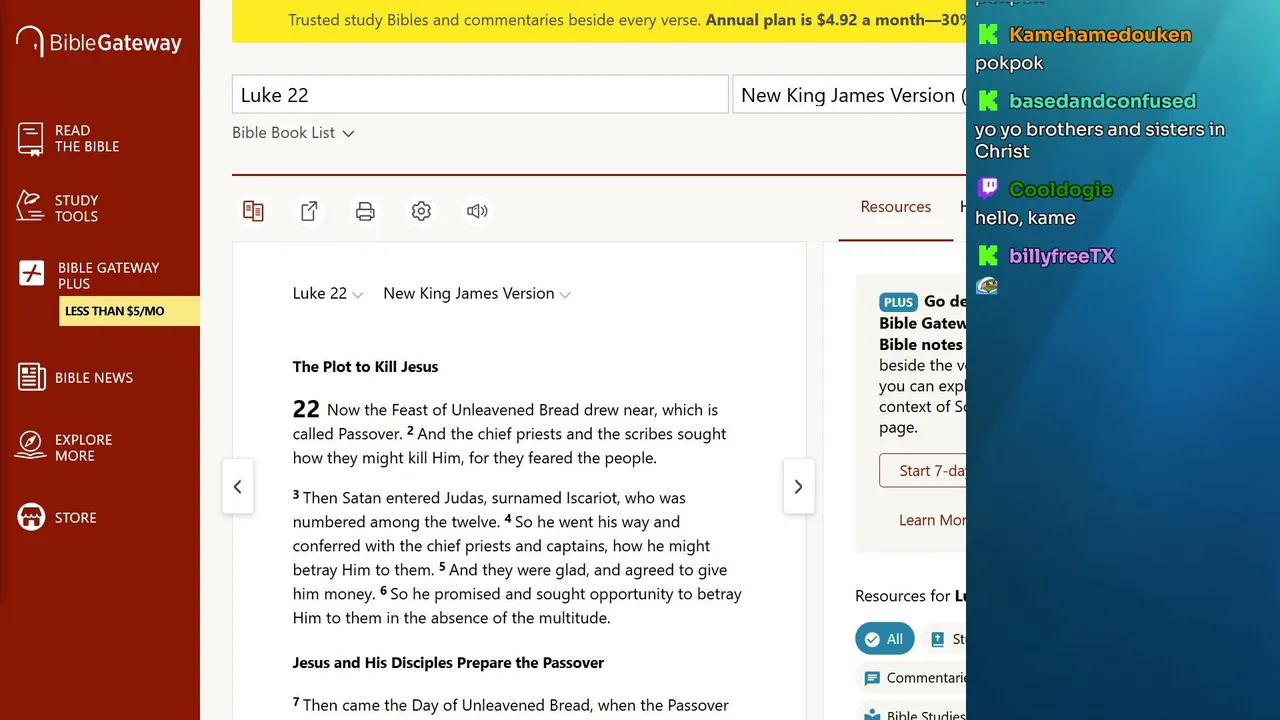The image size is (1280, 720).
Task: Click the basedandconfused username in chat
Action: pyautogui.click(x=1102, y=101)
